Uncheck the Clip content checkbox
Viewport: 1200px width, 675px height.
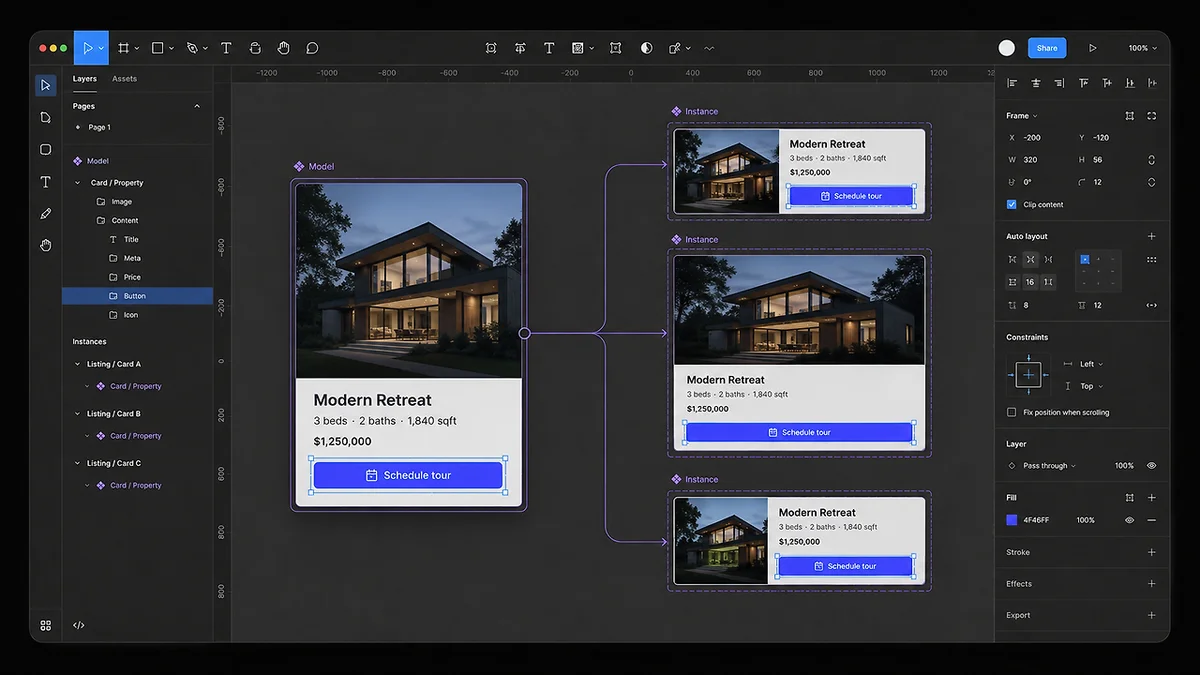click(x=1012, y=204)
